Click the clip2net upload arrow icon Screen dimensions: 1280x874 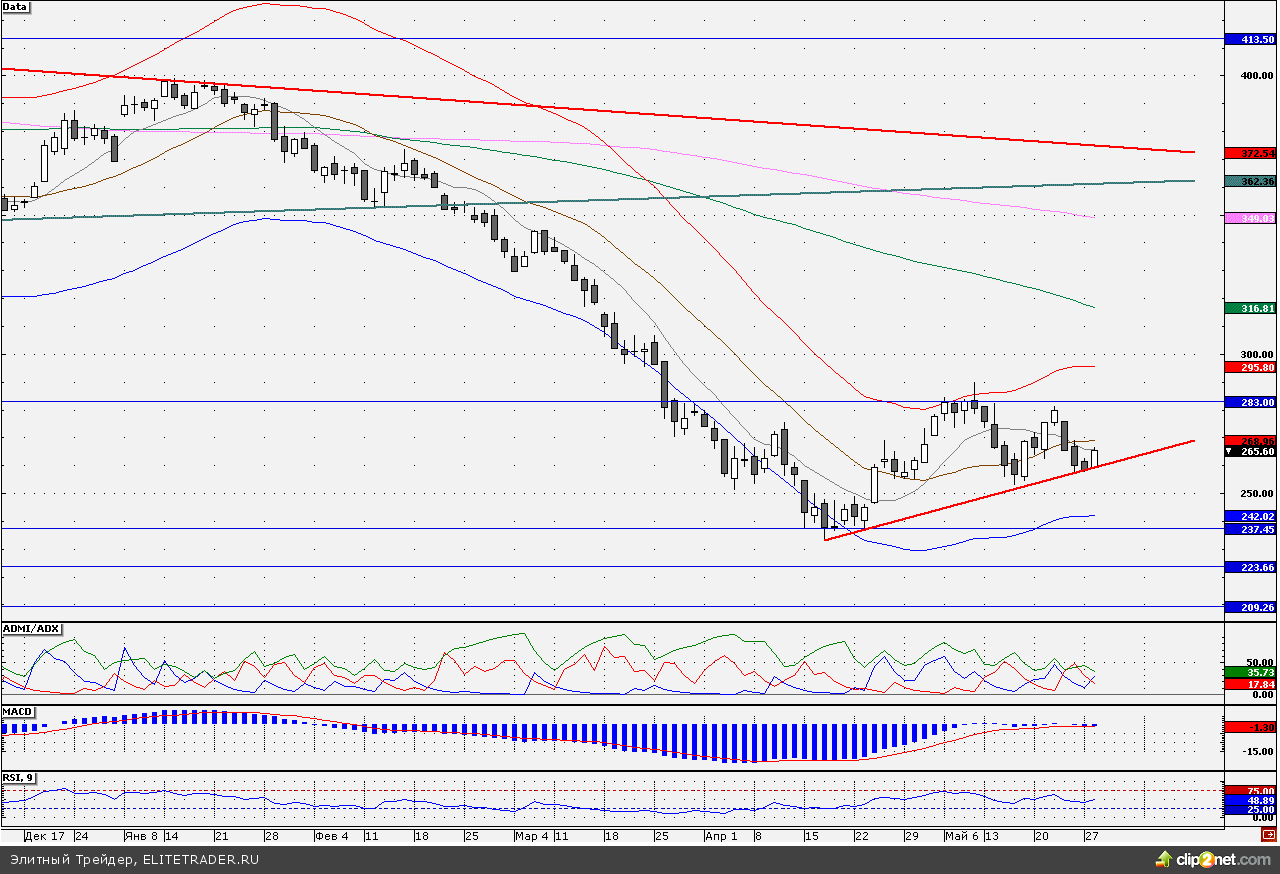tap(1164, 859)
